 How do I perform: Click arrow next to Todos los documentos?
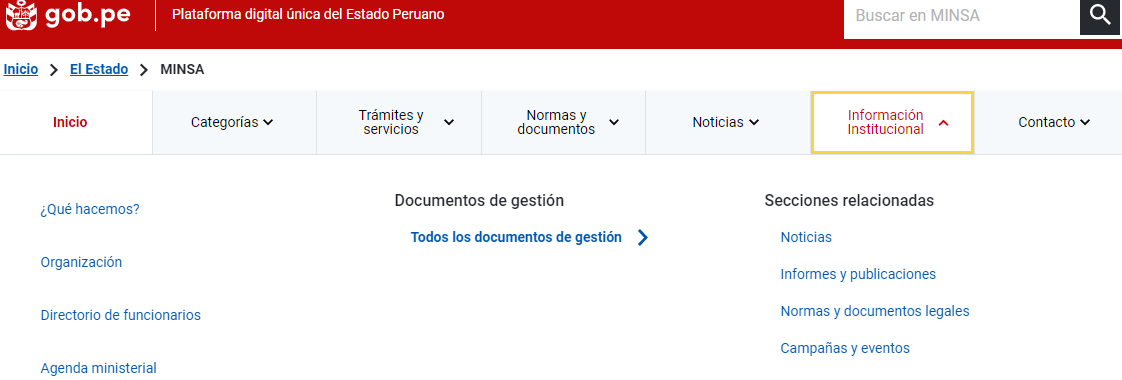pyautogui.click(x=643, y=238)
